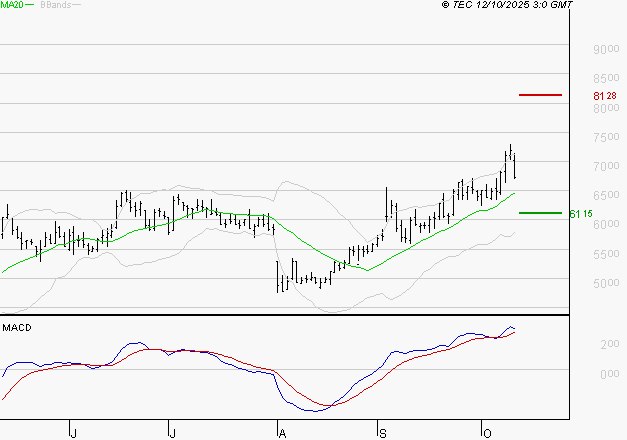Screen dimensions: 627x440
Task: Click the O month marker
Action: click(487, 434)
